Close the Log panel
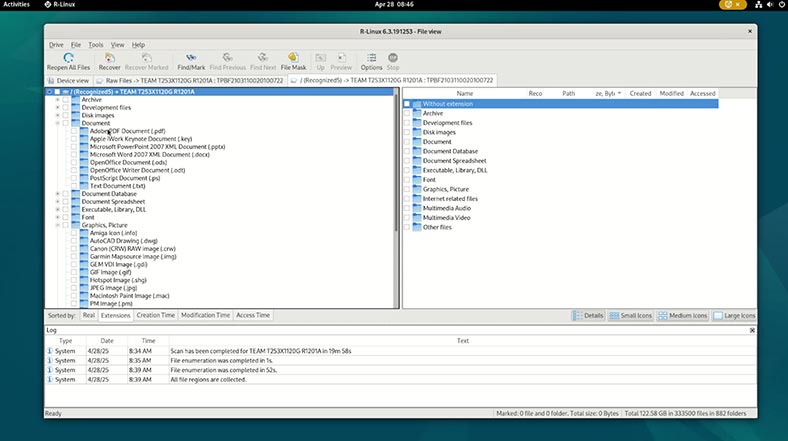 752,330
